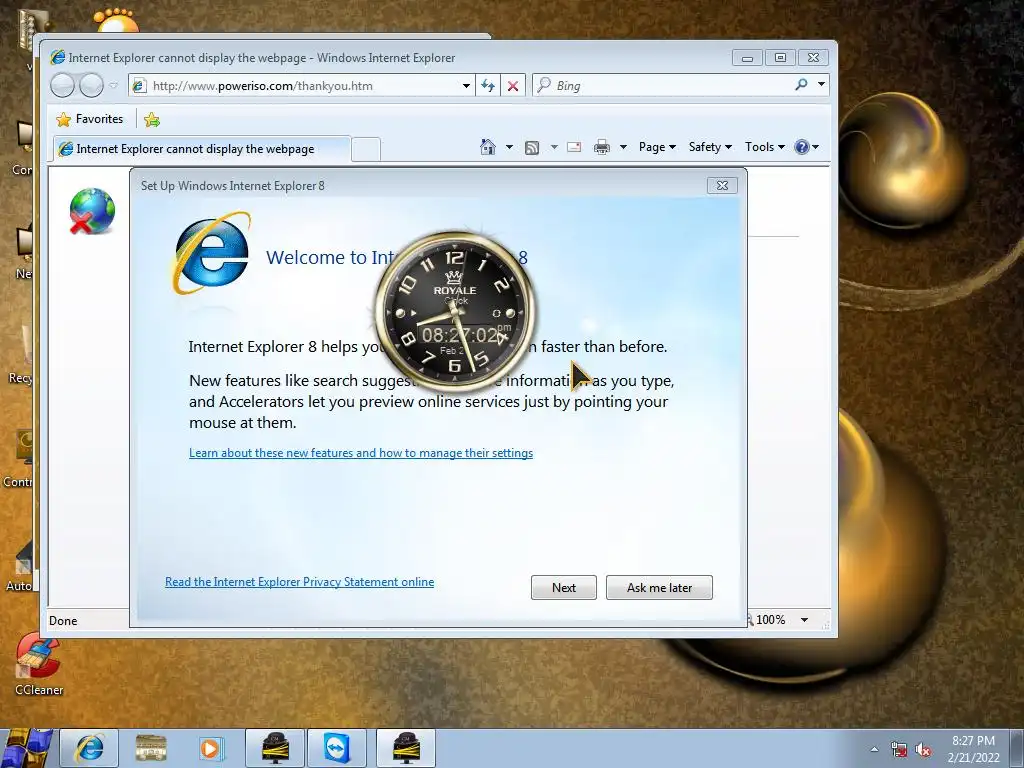Click the last black-hat app taskbar icon

click(x=406, y=748)
